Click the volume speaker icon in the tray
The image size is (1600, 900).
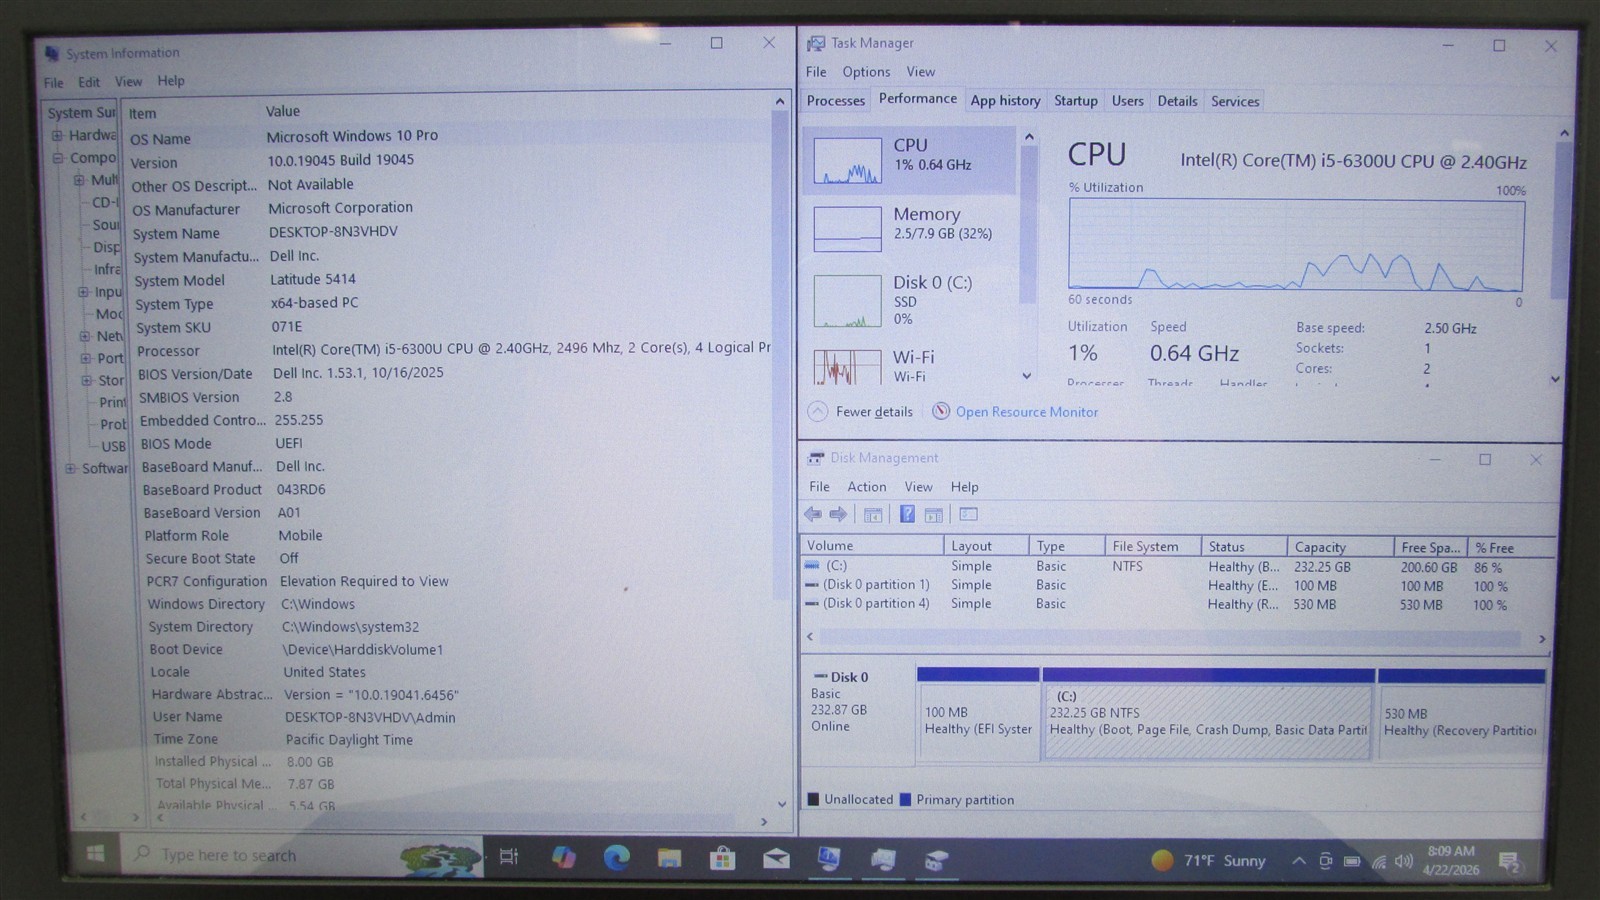click(x=1404, y=861)
